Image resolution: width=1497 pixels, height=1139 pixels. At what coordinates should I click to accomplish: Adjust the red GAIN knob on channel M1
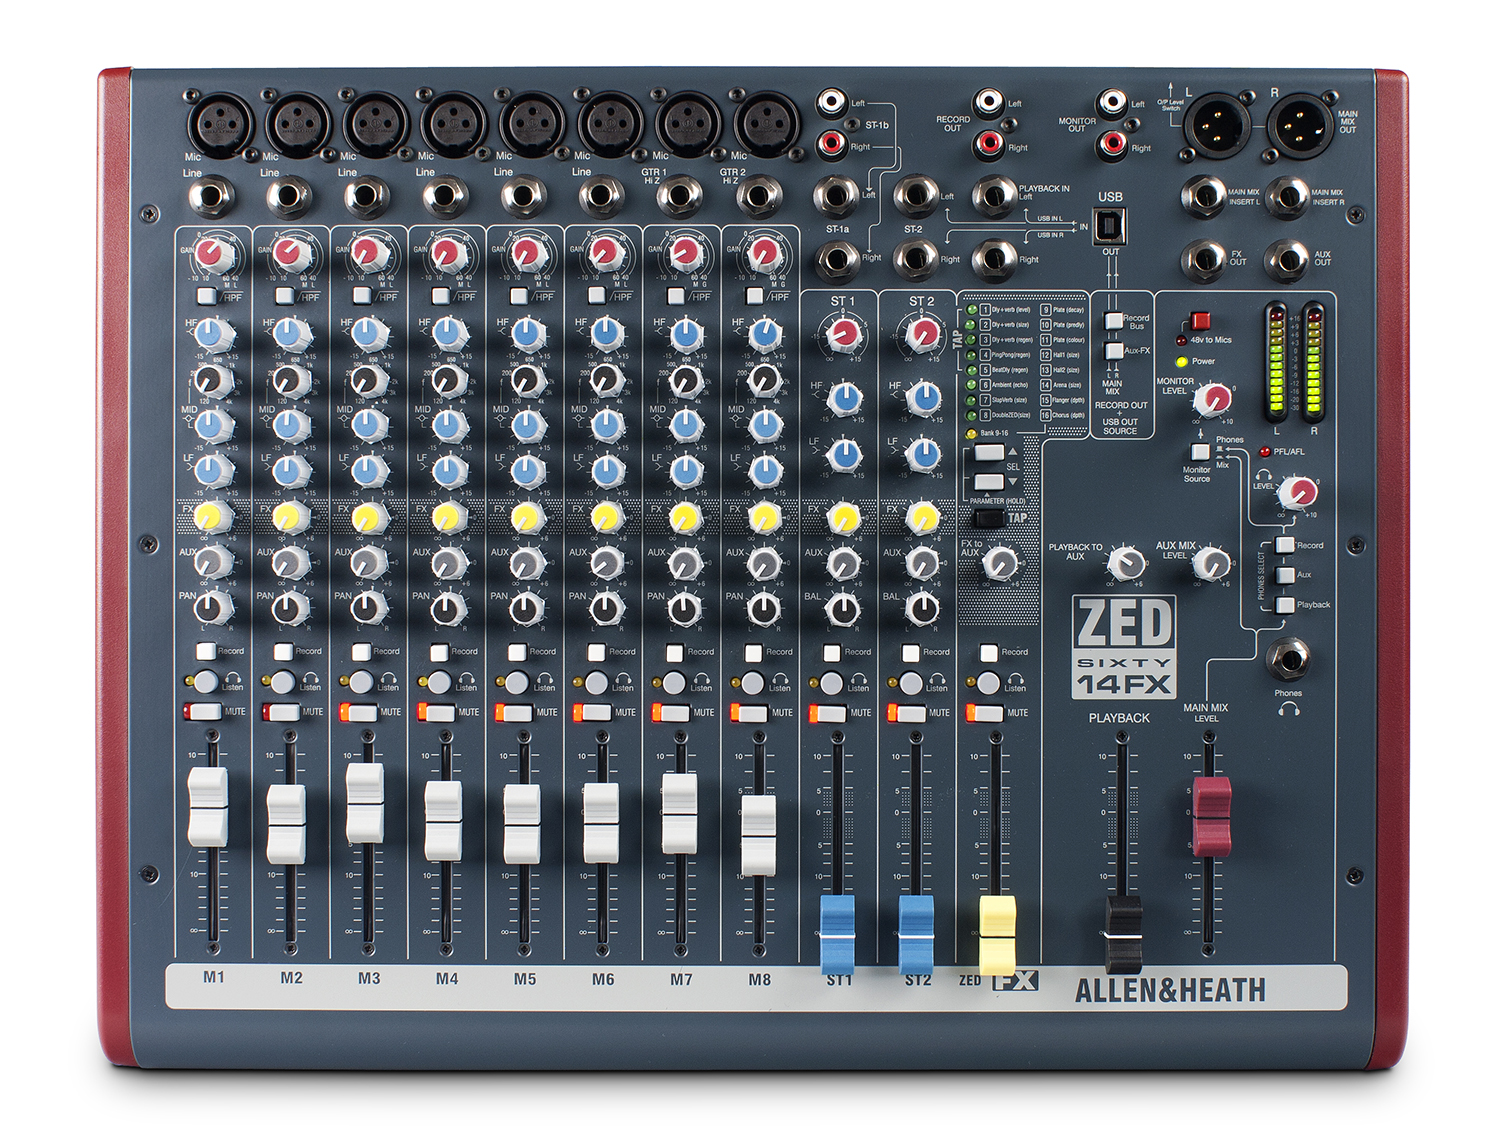pyautogui.click(x=211, y=253)
